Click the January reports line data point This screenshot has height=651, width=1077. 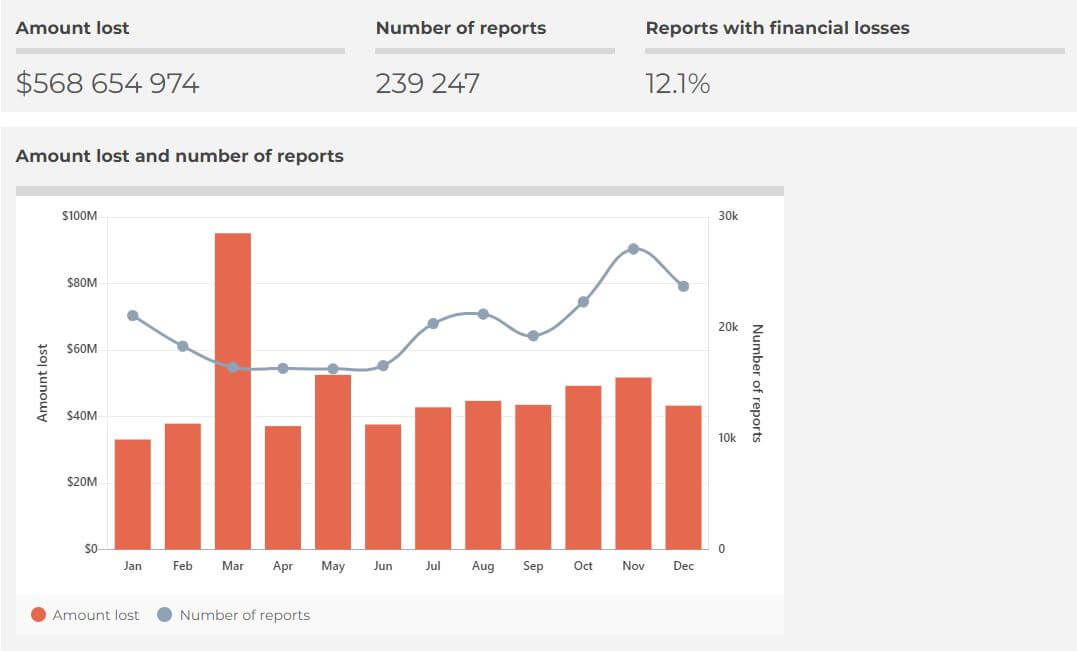point(133,316)
